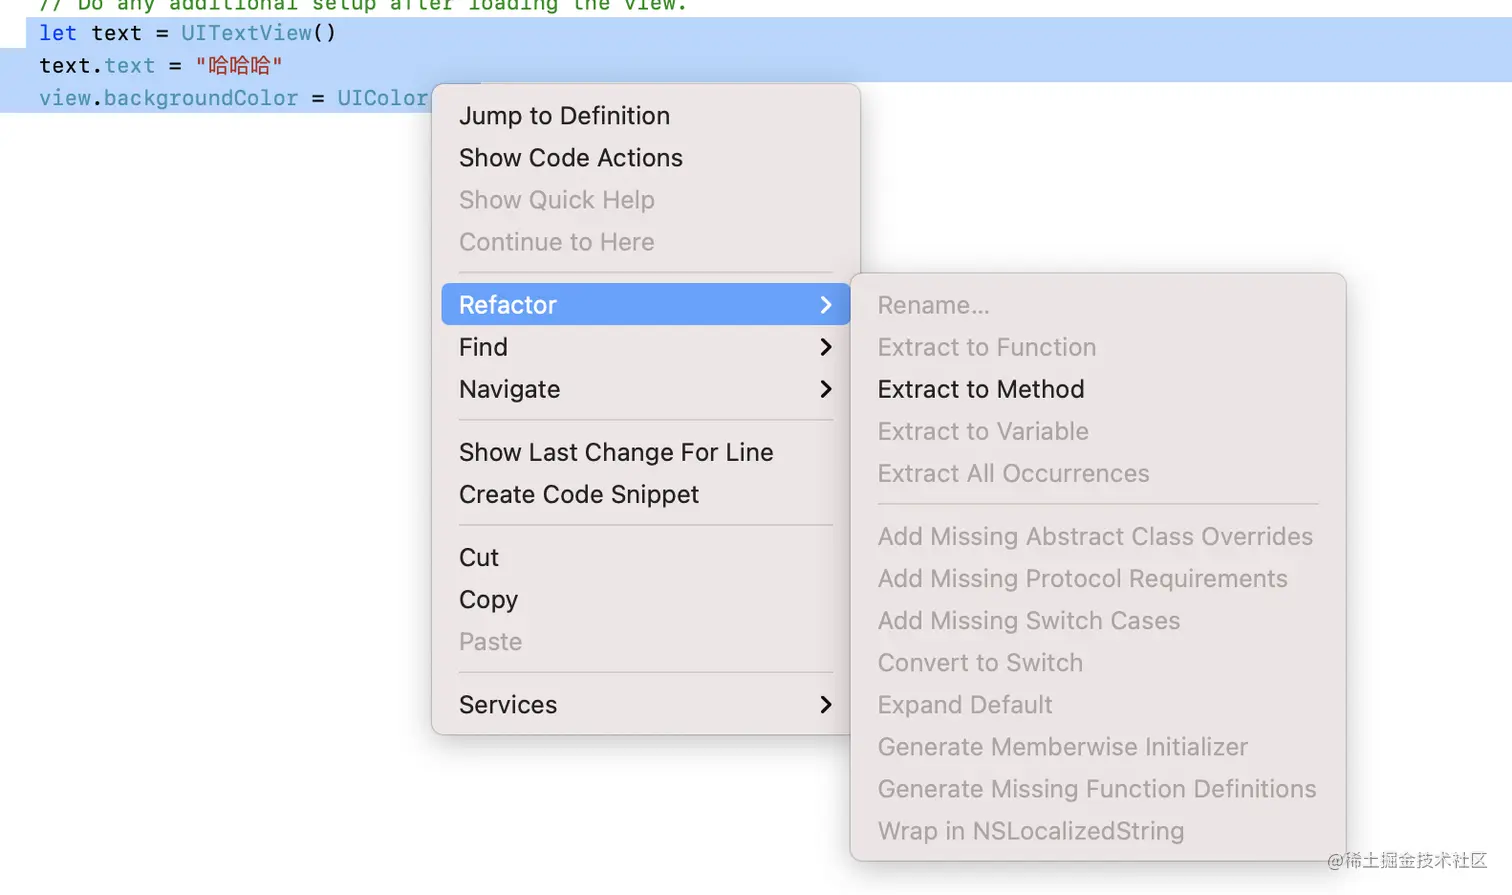The image size is (1512, 895).
Task: Open Show Code Actions
Action: click(x=570, y=158)
